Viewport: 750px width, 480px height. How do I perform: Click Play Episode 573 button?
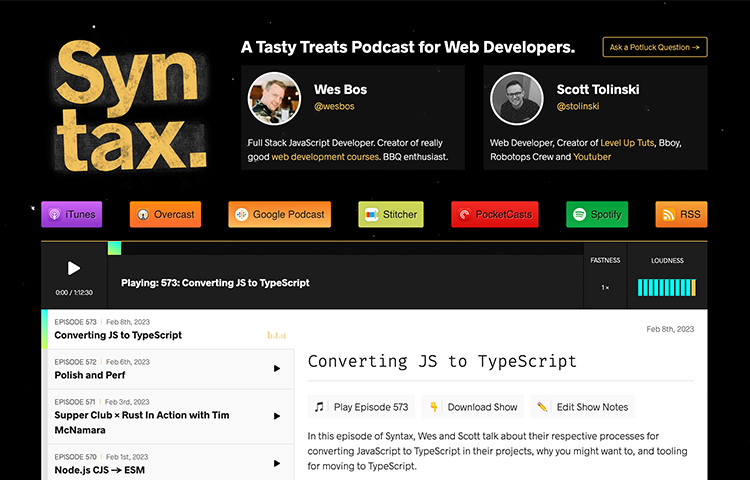361,407
